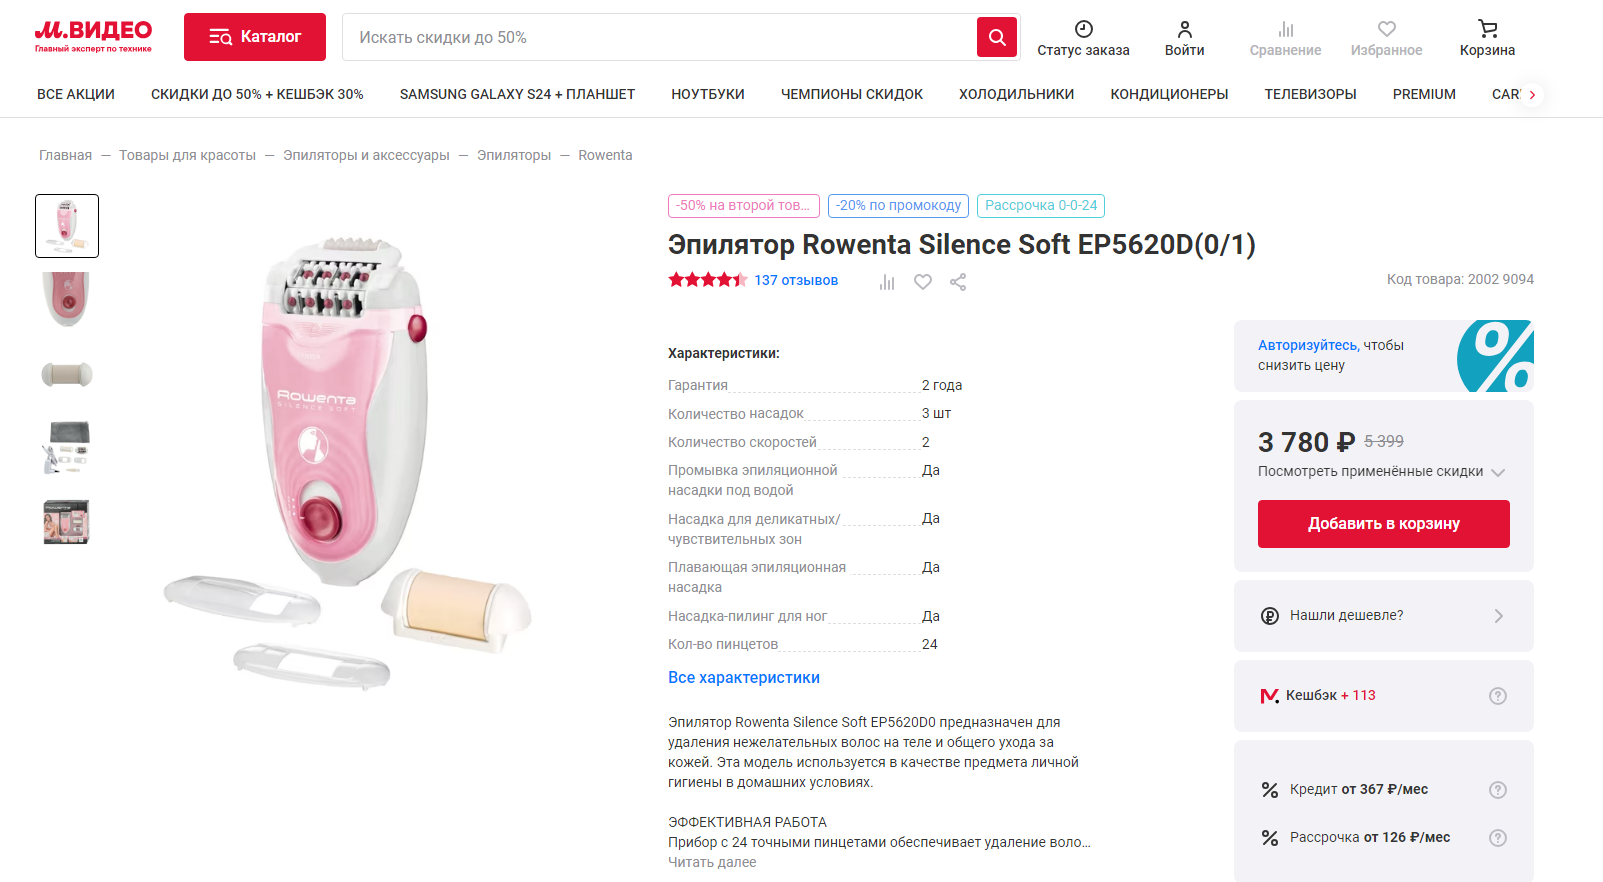Select the packaging box thumbnail
Viewport: 1603px width, 882px height.
tap(67, 522)
